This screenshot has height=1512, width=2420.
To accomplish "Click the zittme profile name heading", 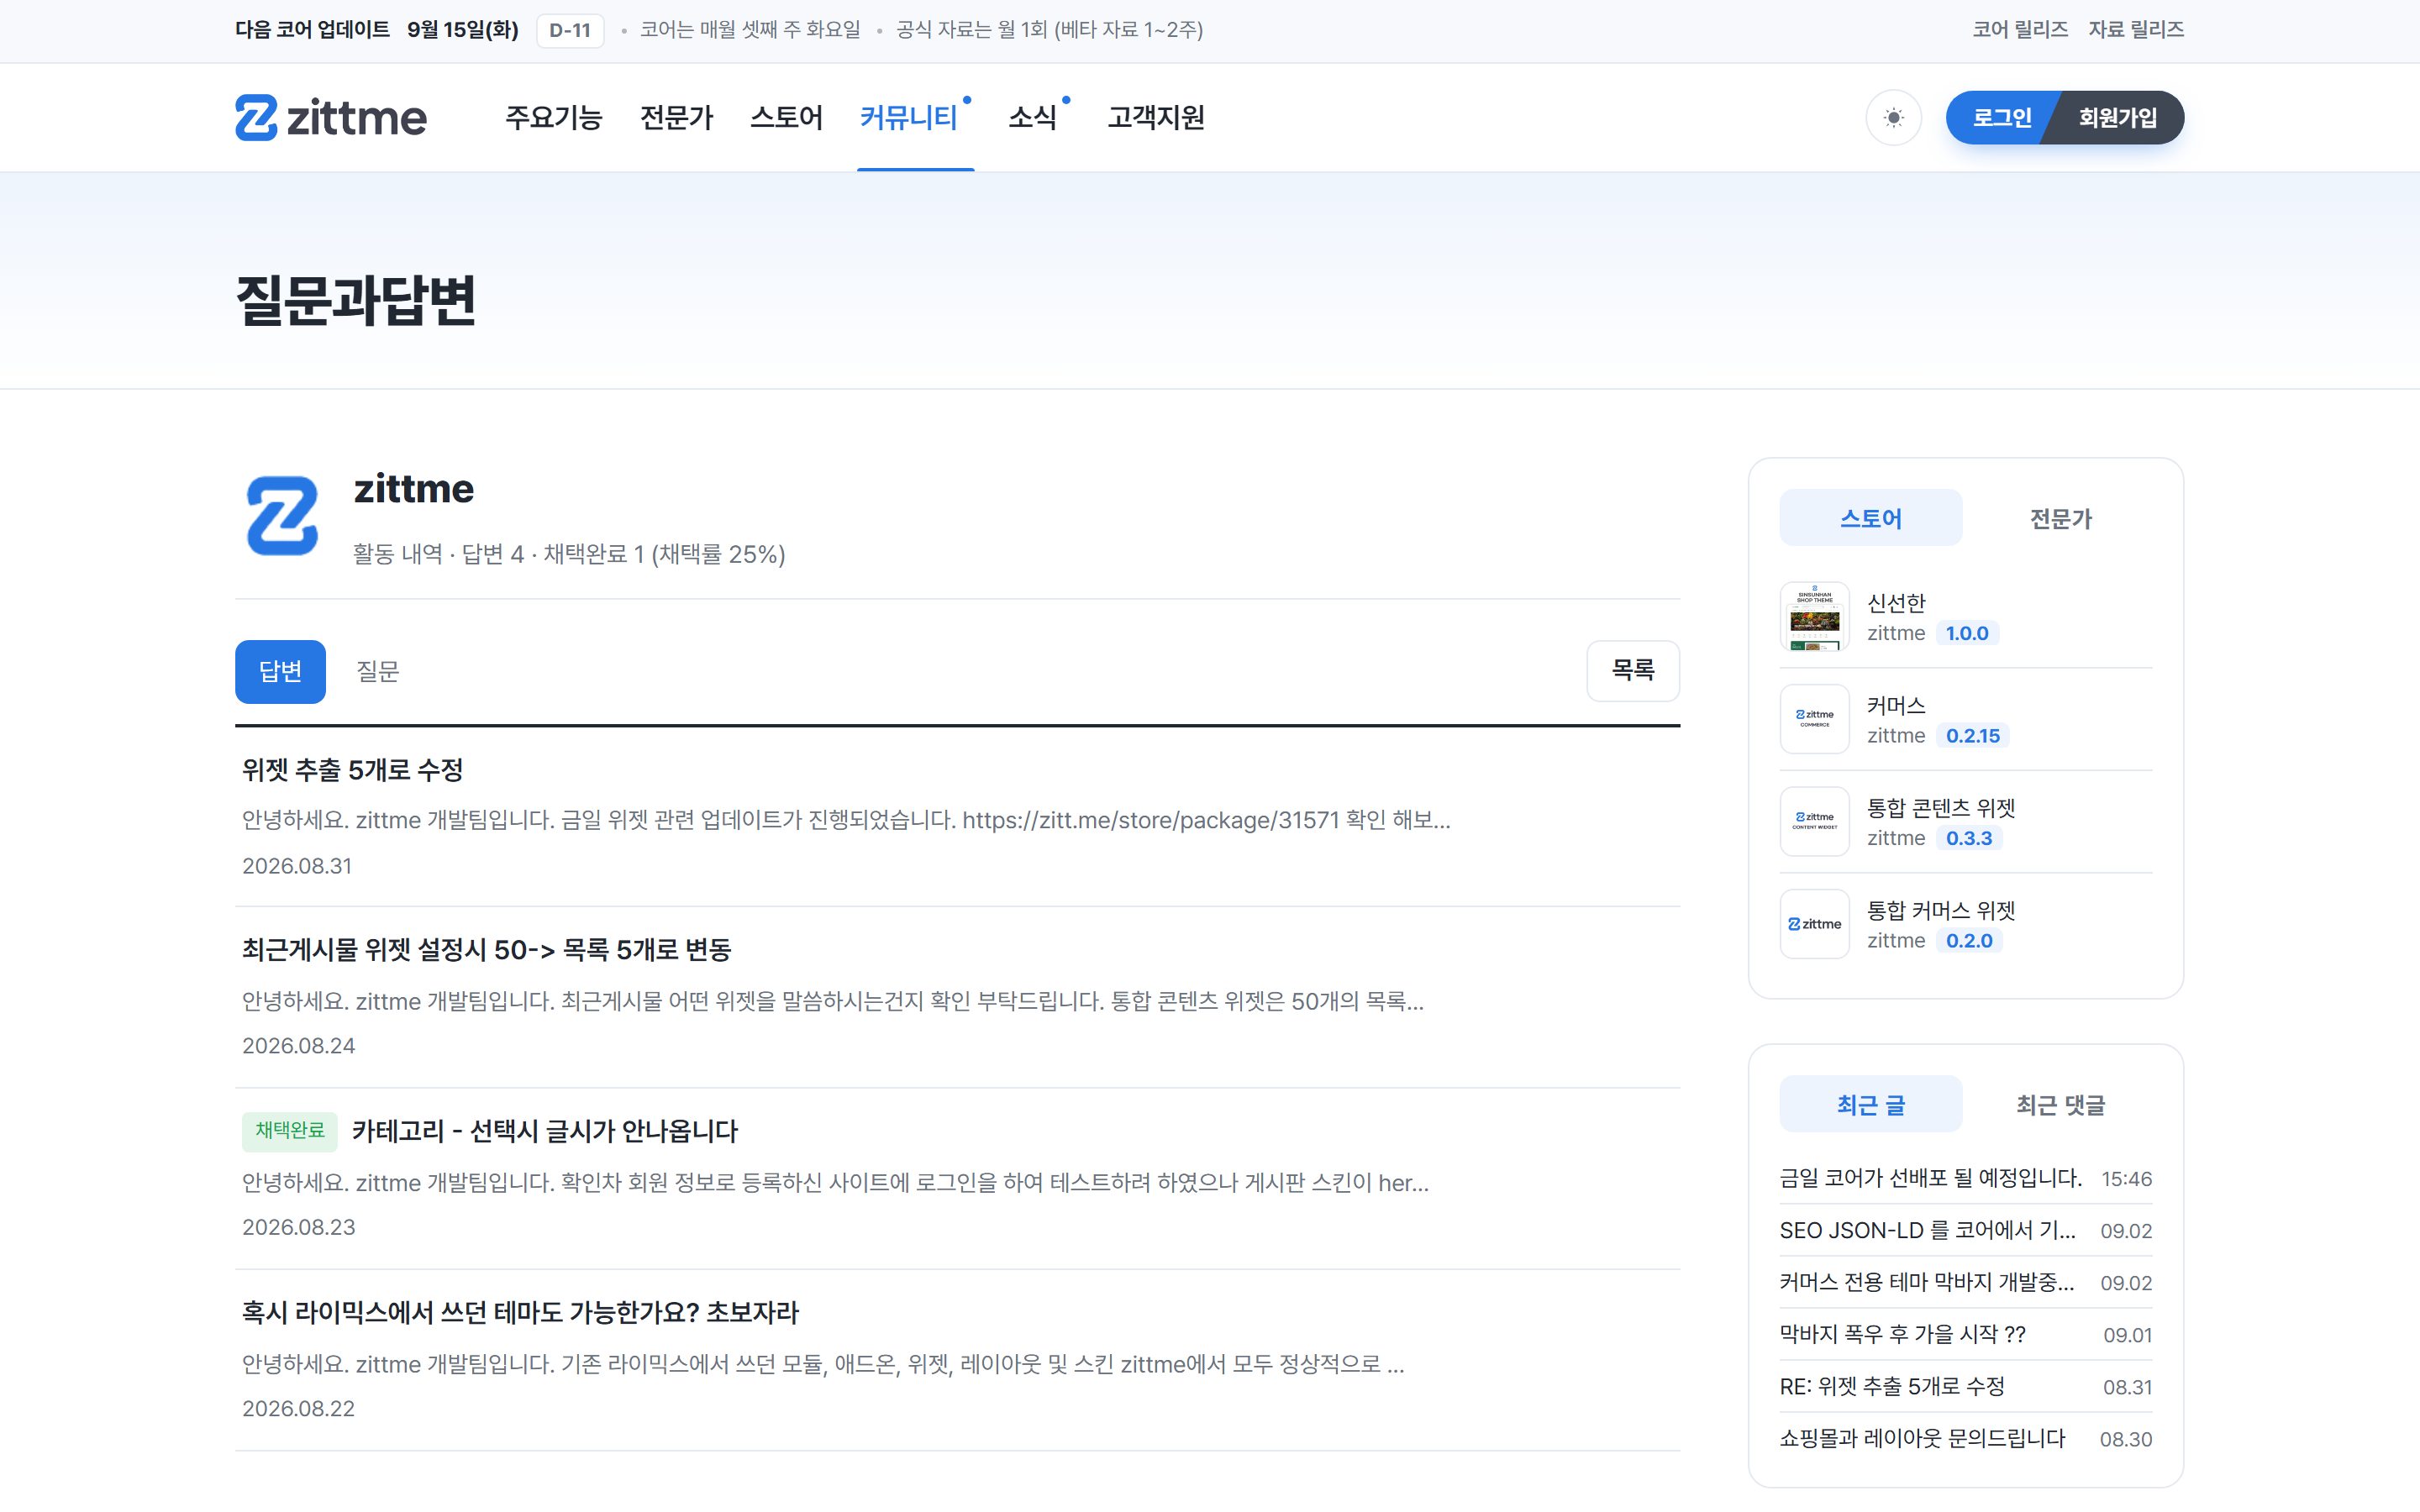I will pos(414,489).
